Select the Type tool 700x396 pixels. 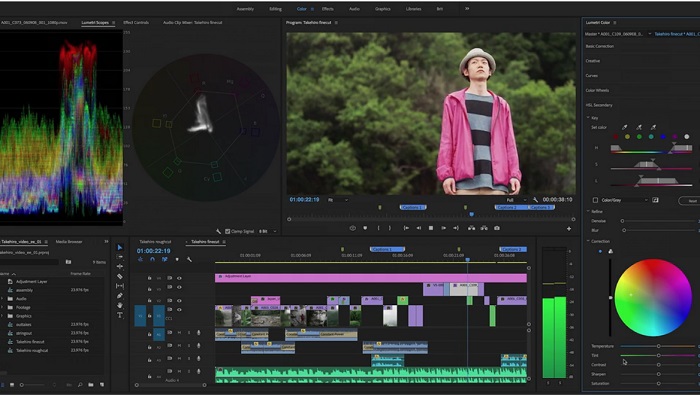(120, 315)
